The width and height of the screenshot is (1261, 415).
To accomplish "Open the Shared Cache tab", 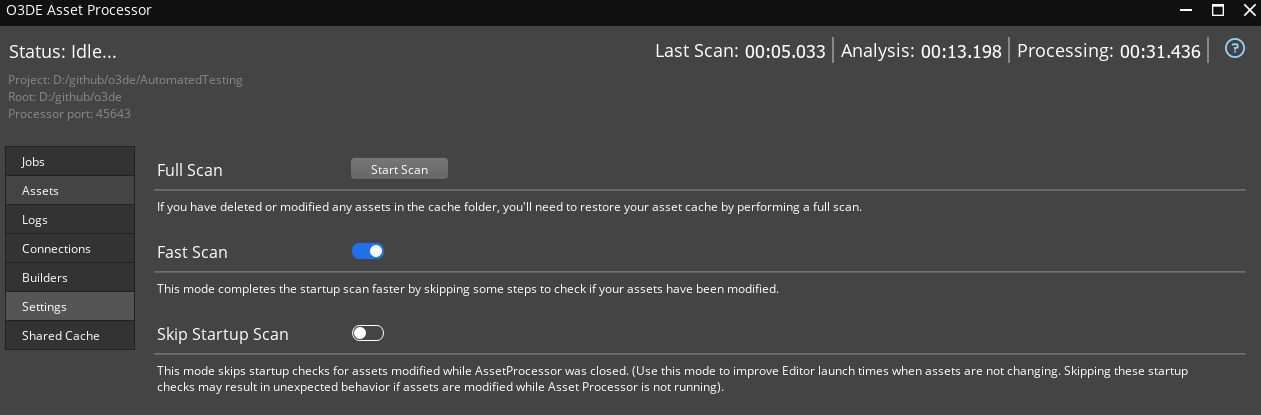I will [x=70, y=335].
